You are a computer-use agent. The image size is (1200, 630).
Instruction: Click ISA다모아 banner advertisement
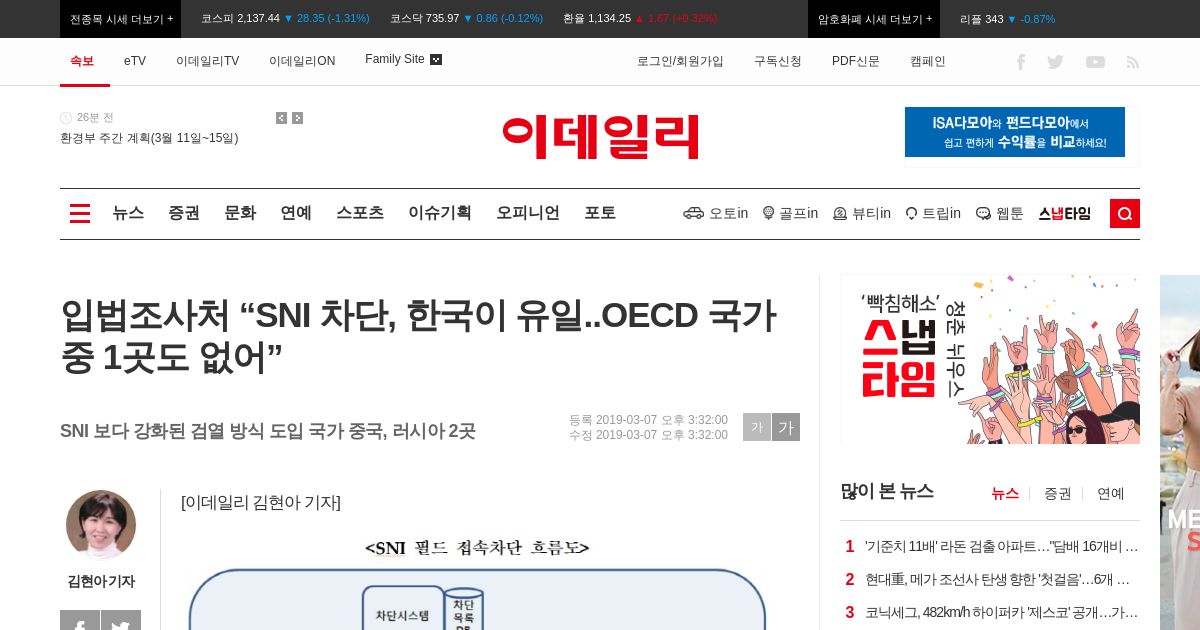[x=1015, y=132]
